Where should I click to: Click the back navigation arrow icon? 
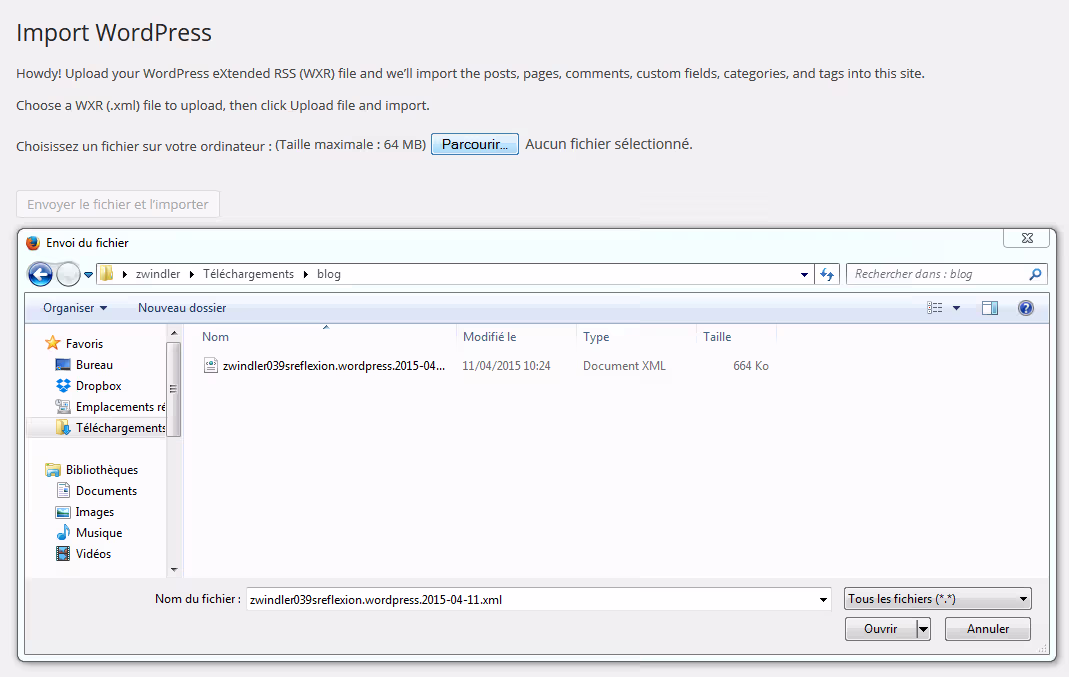[x=40, y=274]
